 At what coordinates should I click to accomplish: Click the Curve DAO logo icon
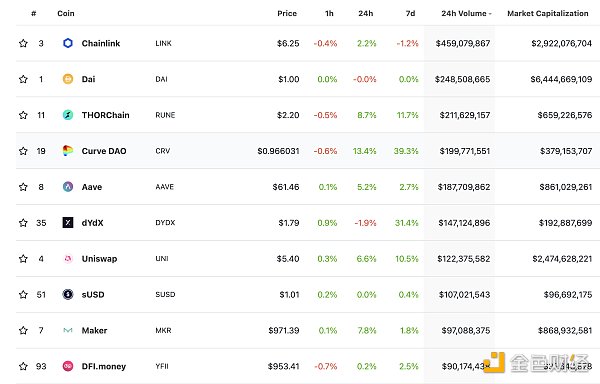(68, 151)
